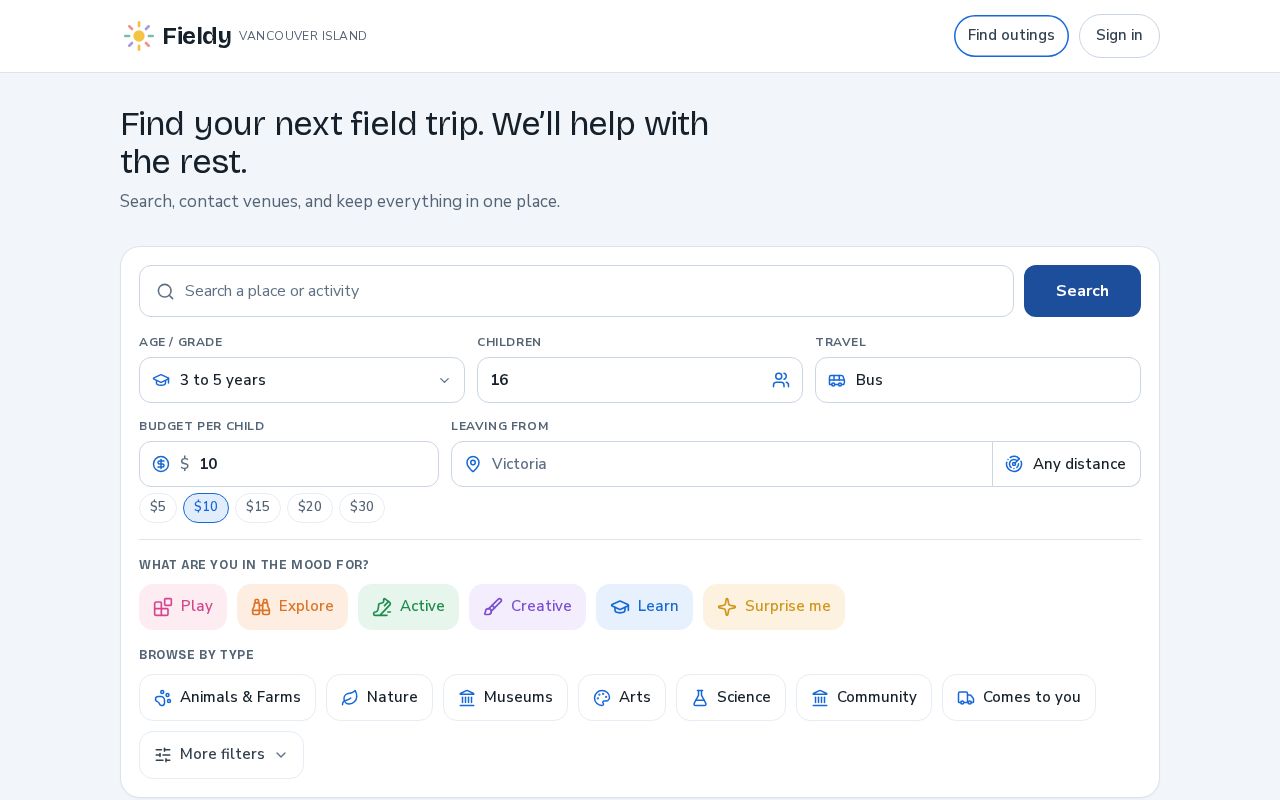Click the blocks icon on Play chip

click(x=163, y=607)
